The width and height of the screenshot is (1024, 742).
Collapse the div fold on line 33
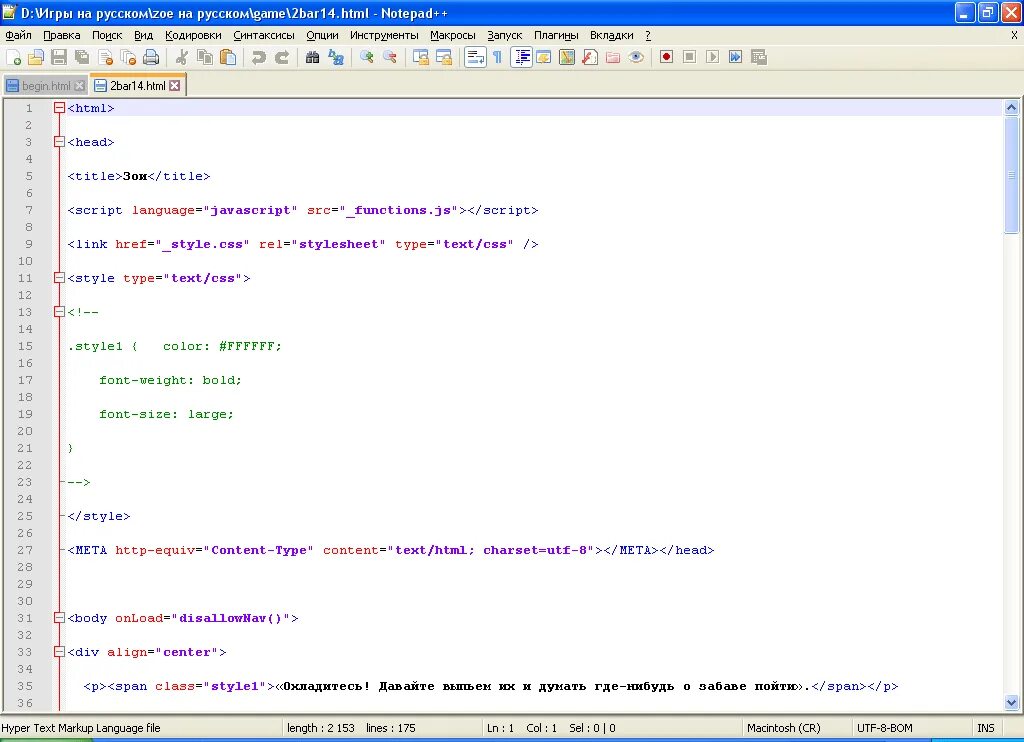pyautogui.click(x=59, y=651)
